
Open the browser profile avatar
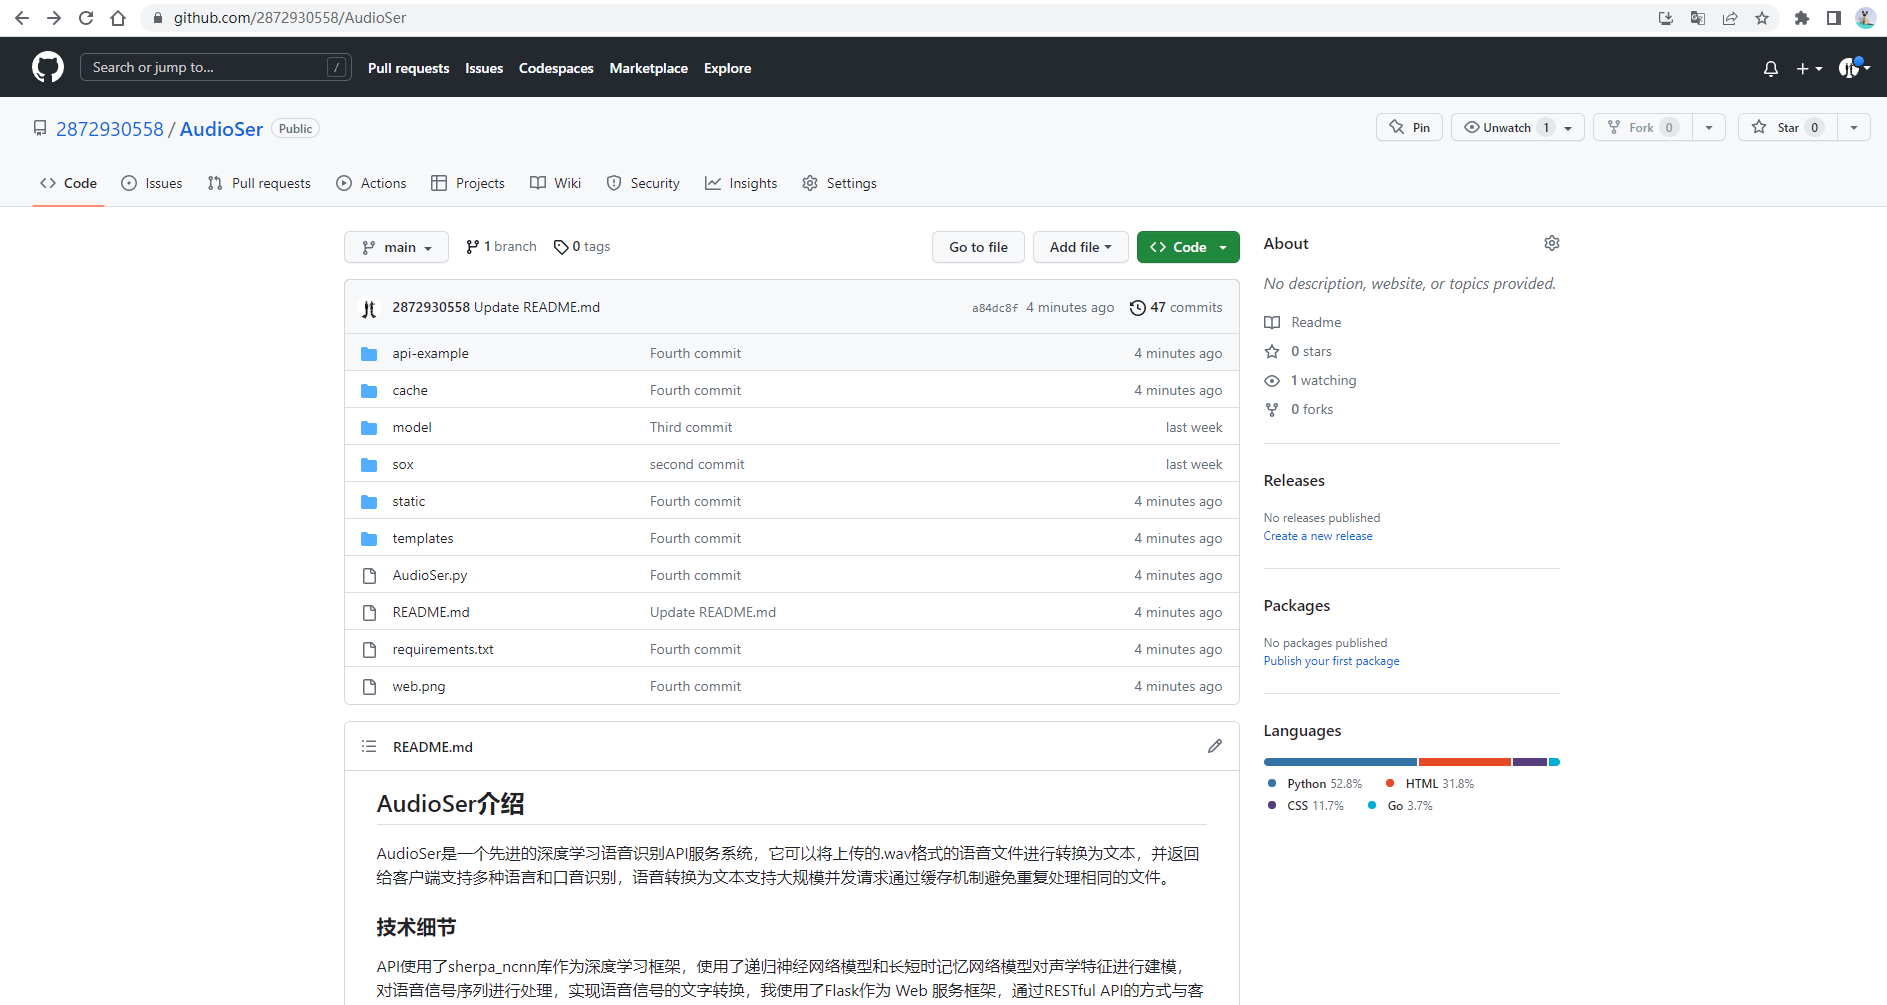1866,18
